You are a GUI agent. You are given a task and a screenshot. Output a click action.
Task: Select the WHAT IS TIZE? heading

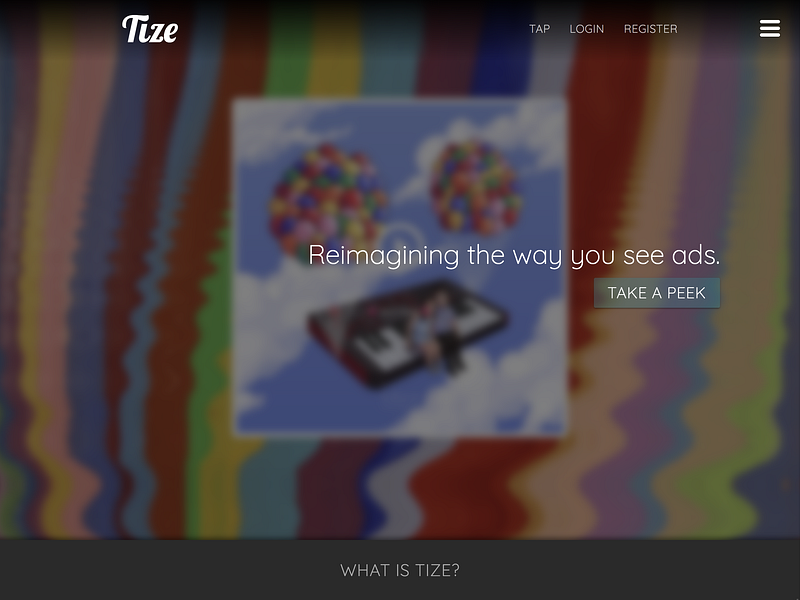pos(400,570)
